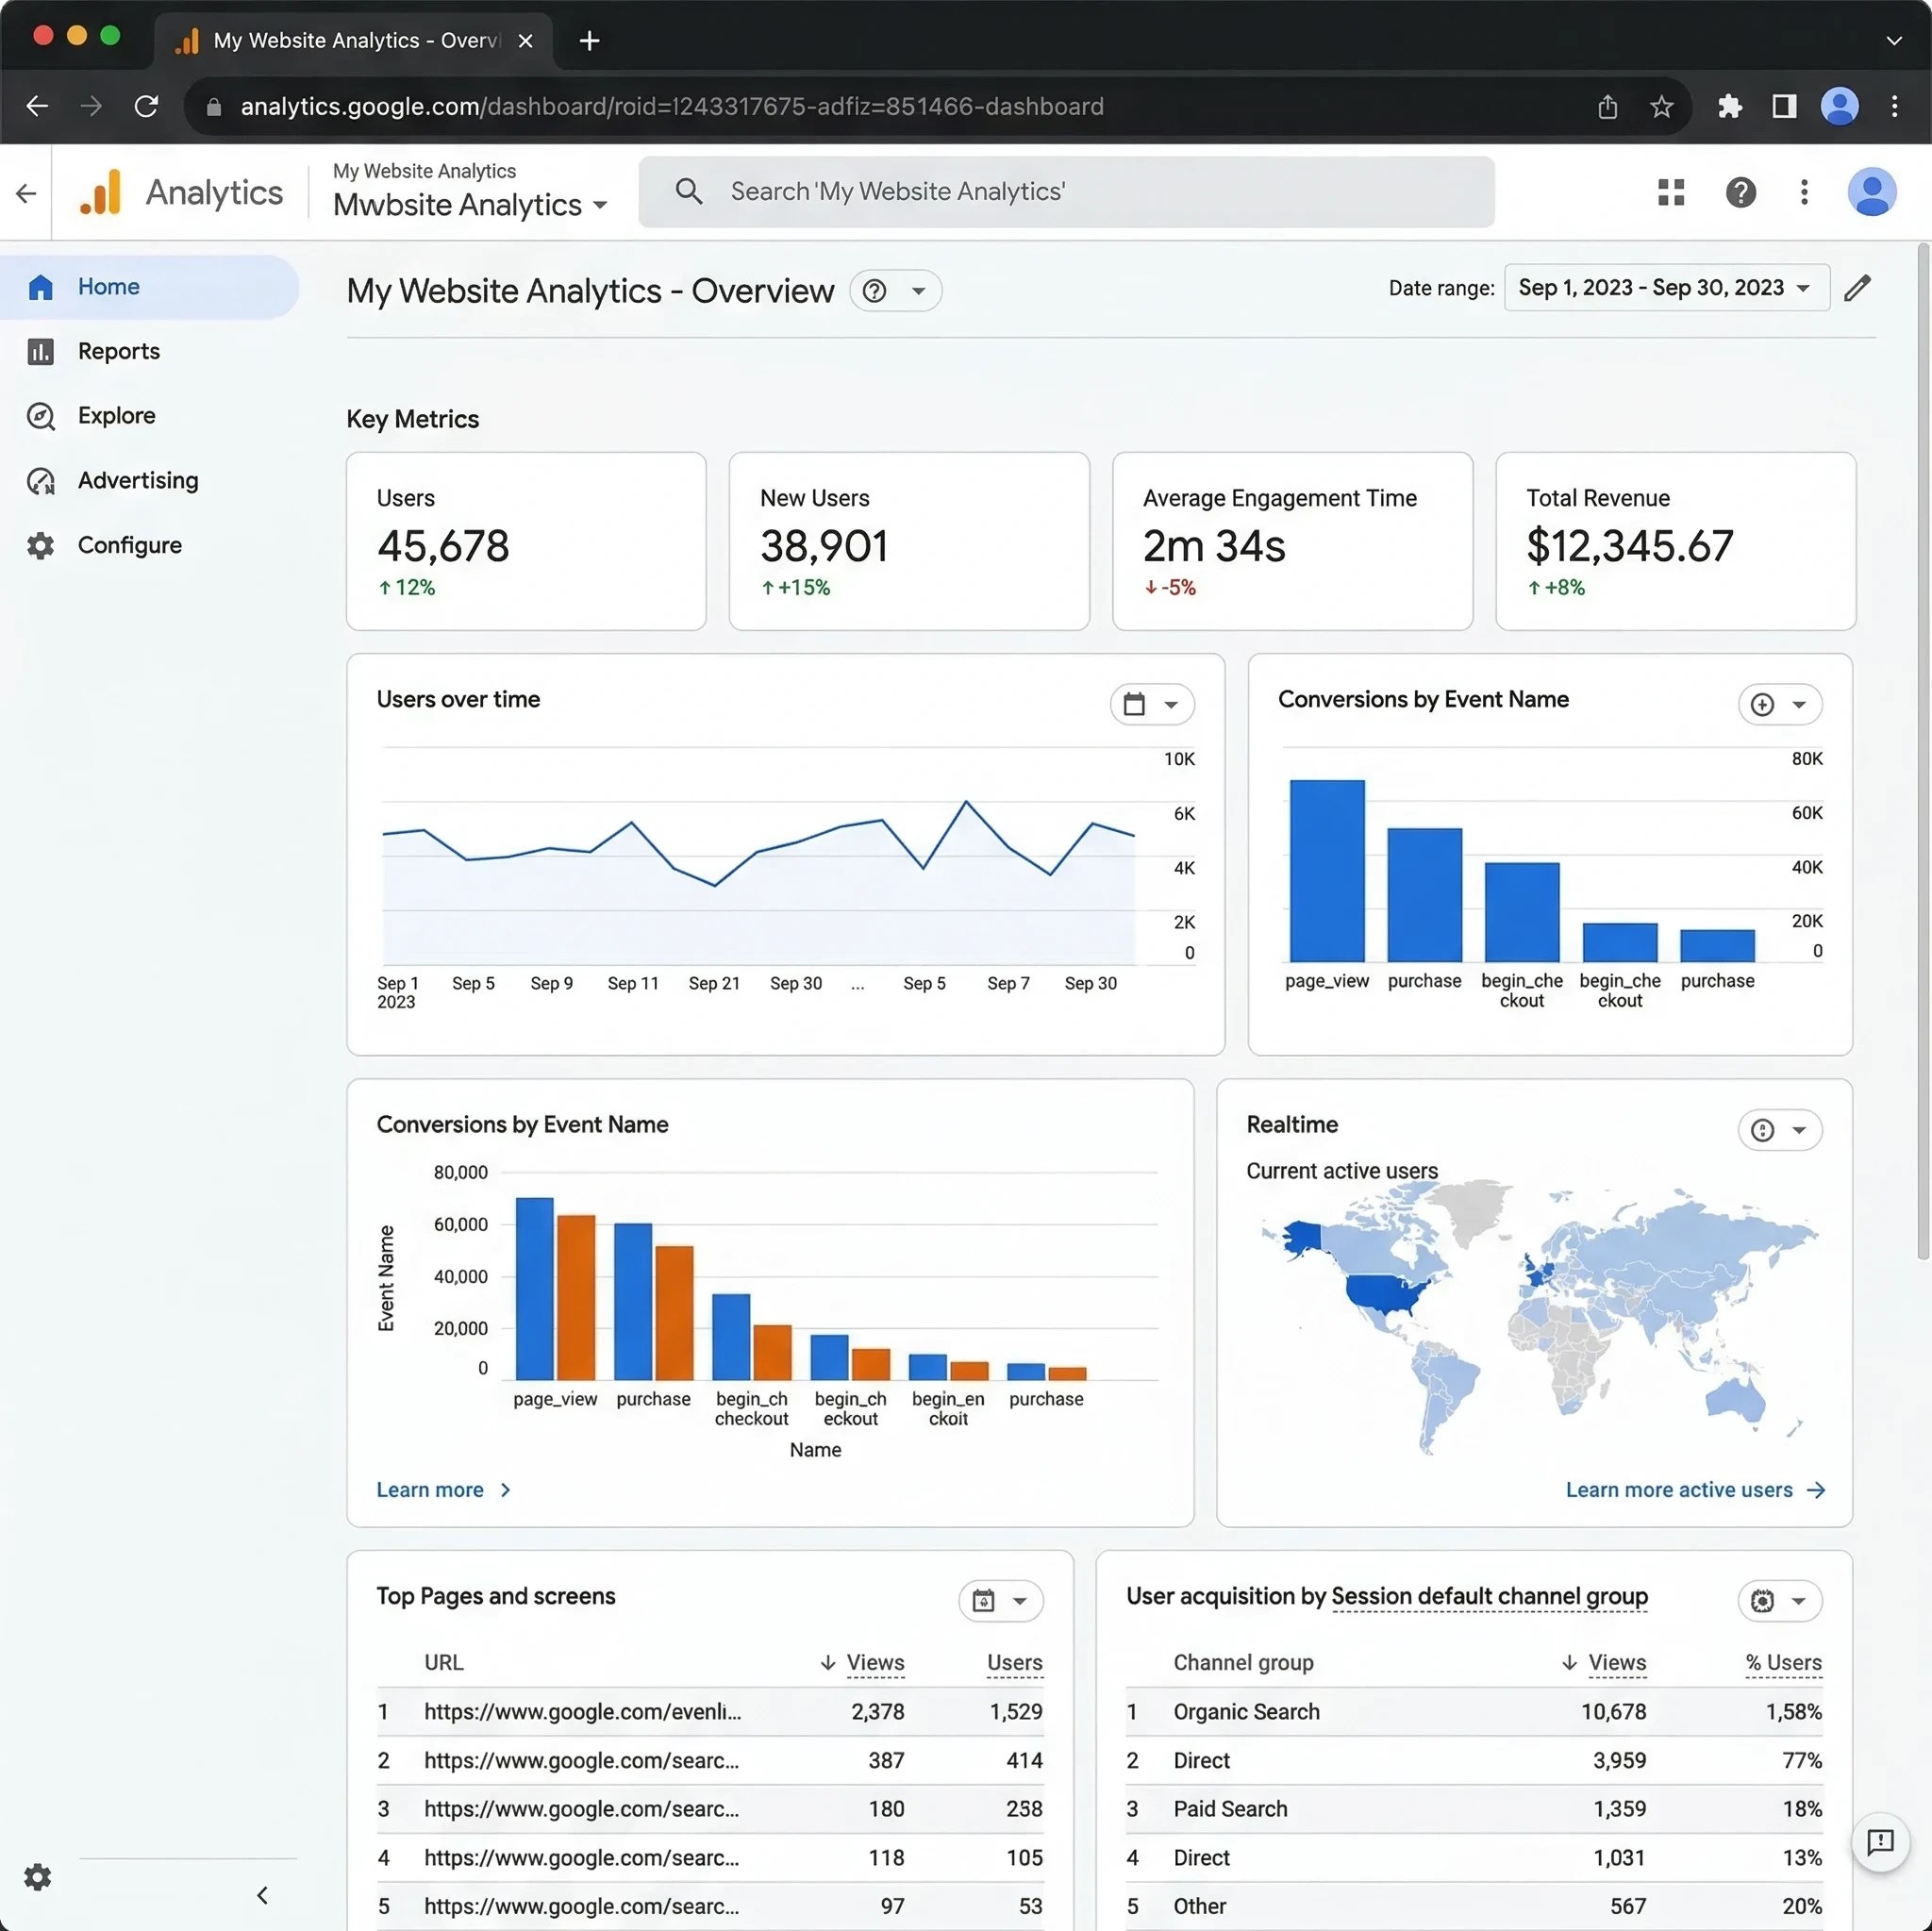Click the help question mark icon in header
Viewport: 1932px width, 1931px height.
1740,192
